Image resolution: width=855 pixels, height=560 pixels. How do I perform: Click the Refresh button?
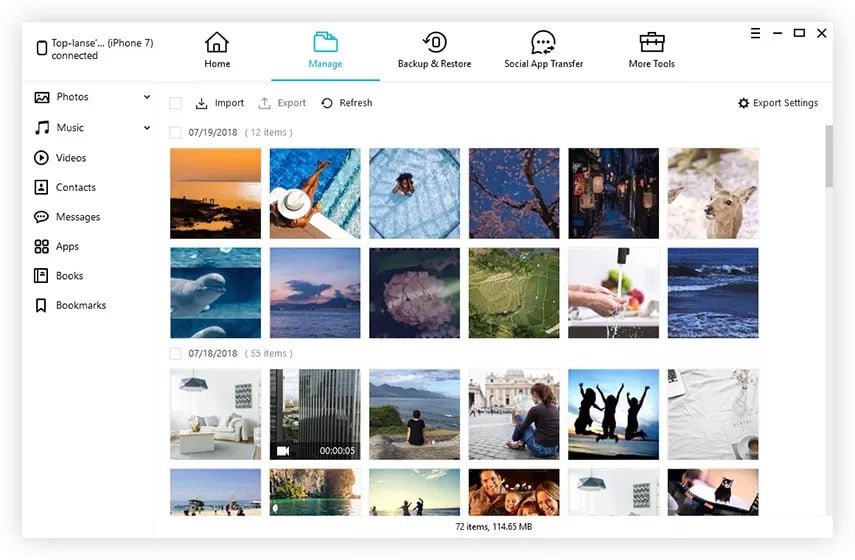(346, 103)
